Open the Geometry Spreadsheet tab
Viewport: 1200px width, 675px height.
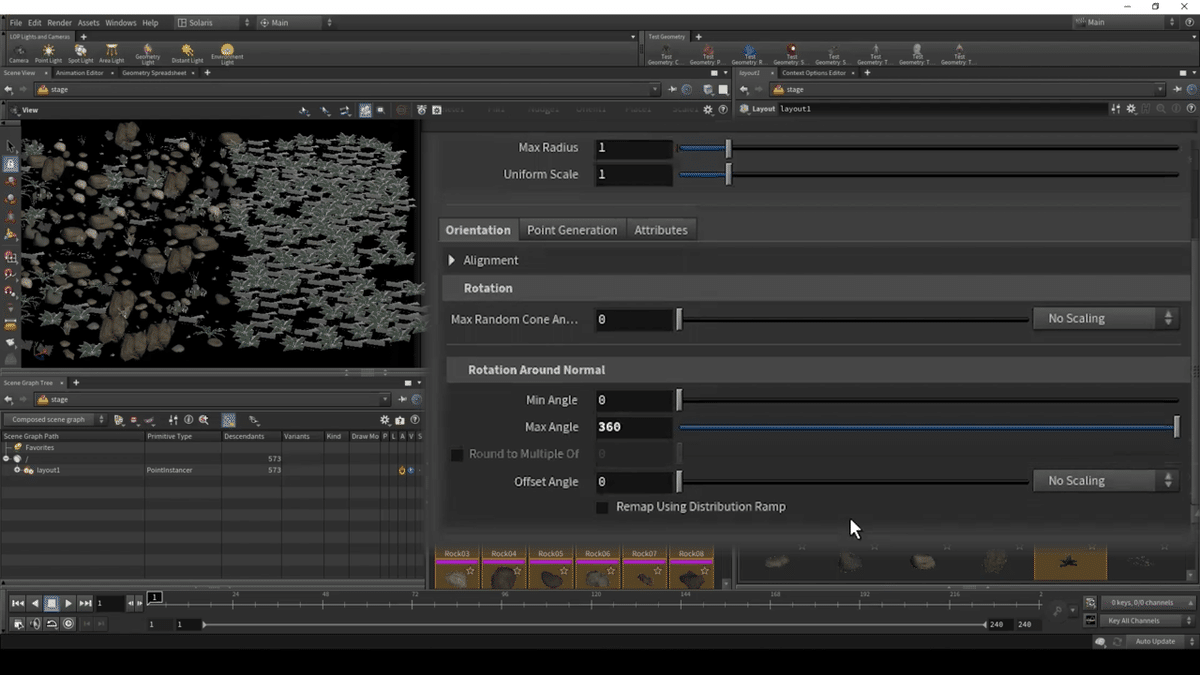pos(156,73)
